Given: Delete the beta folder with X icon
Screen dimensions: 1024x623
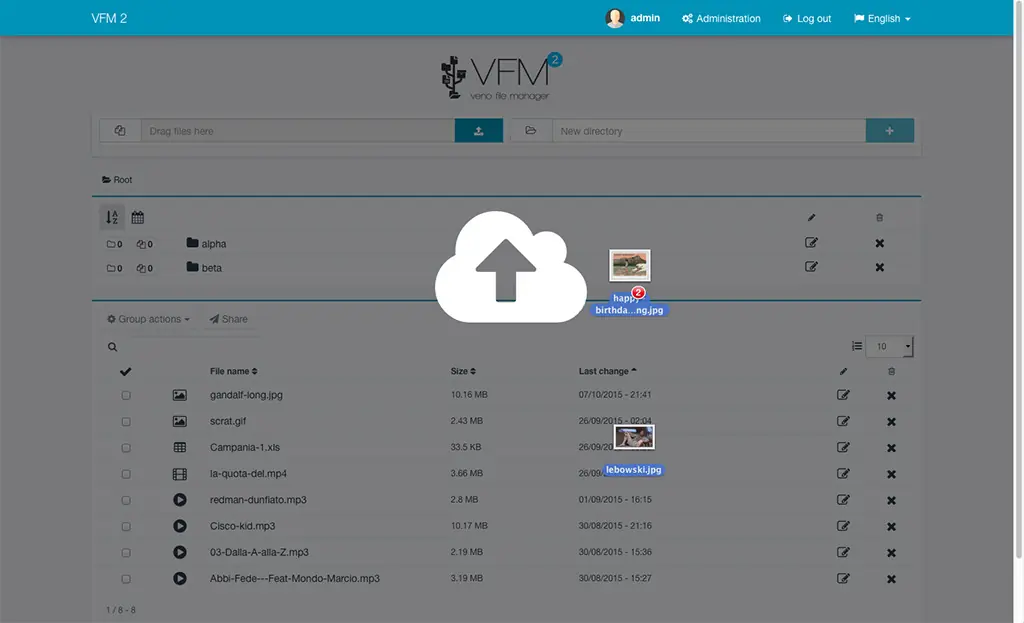Looking at the screenshot, I should [x=880, y=268].
